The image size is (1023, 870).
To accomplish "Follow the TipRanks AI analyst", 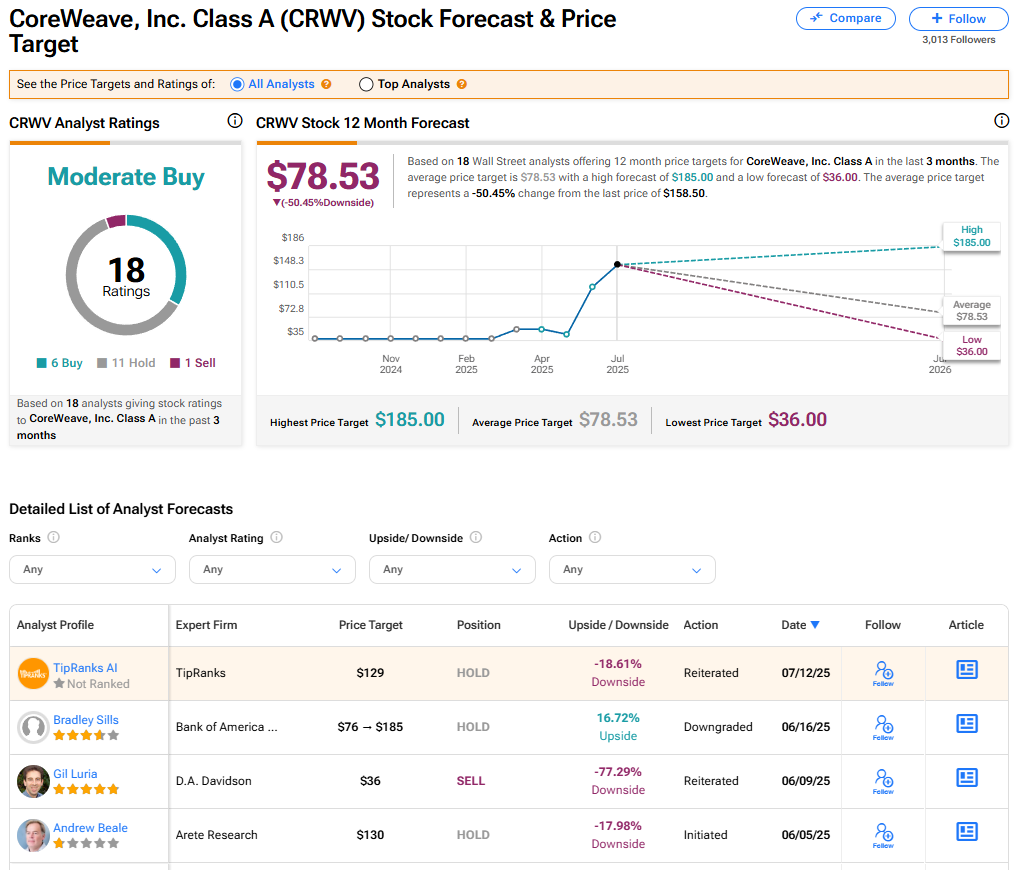I will click(883, 673).
